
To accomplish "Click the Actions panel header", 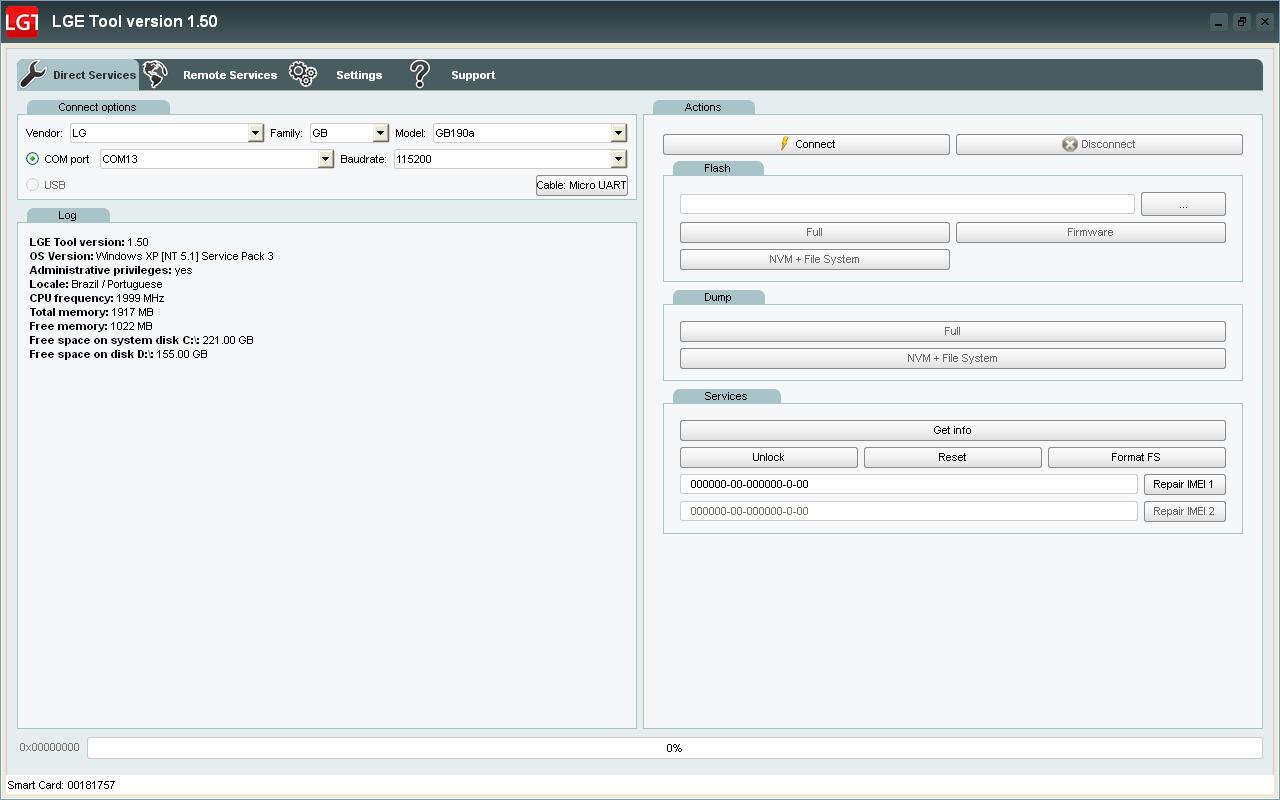I will 703,107.
